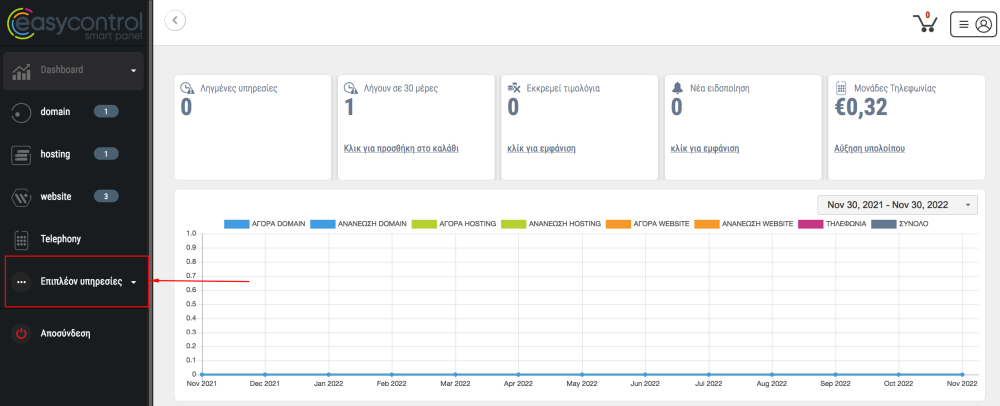Click the website sidebar icon
Screen dimensions: 1000x406
(x=22, y=197)
